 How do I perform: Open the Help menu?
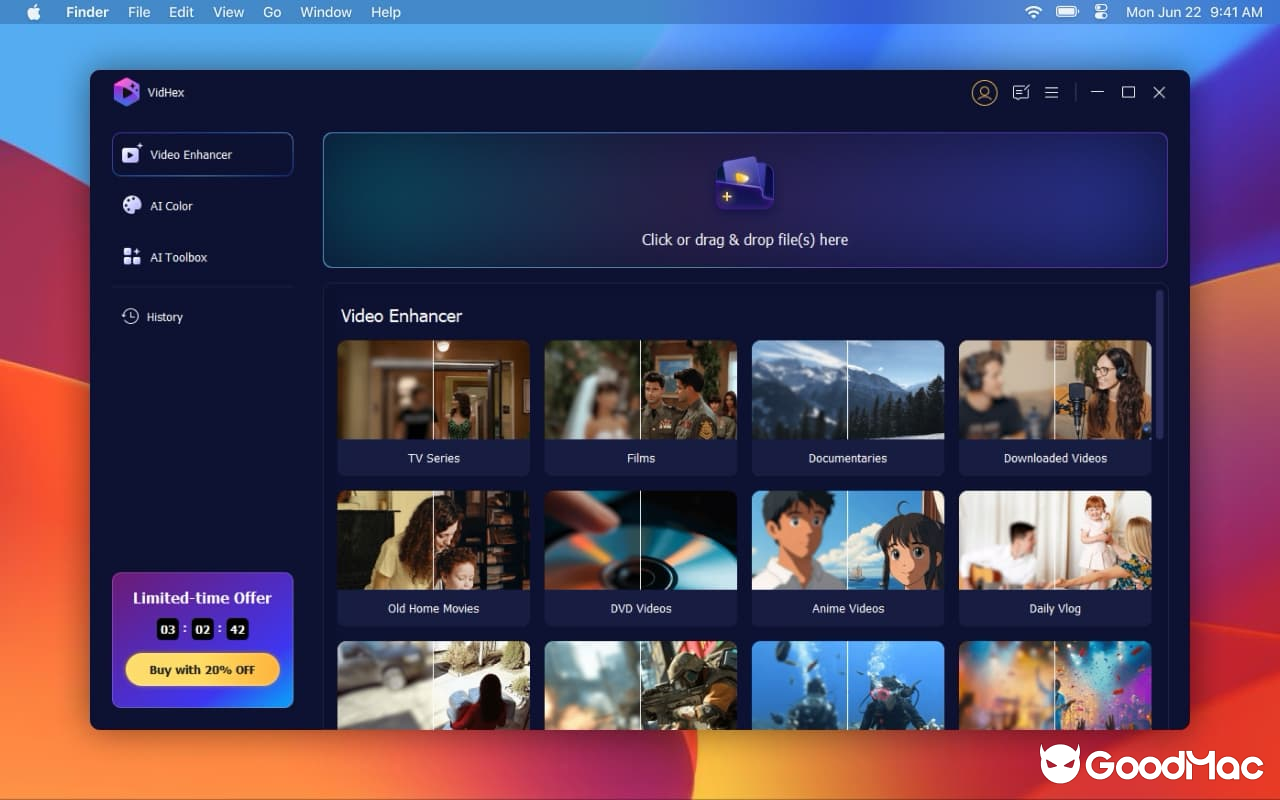coord(385,12)
